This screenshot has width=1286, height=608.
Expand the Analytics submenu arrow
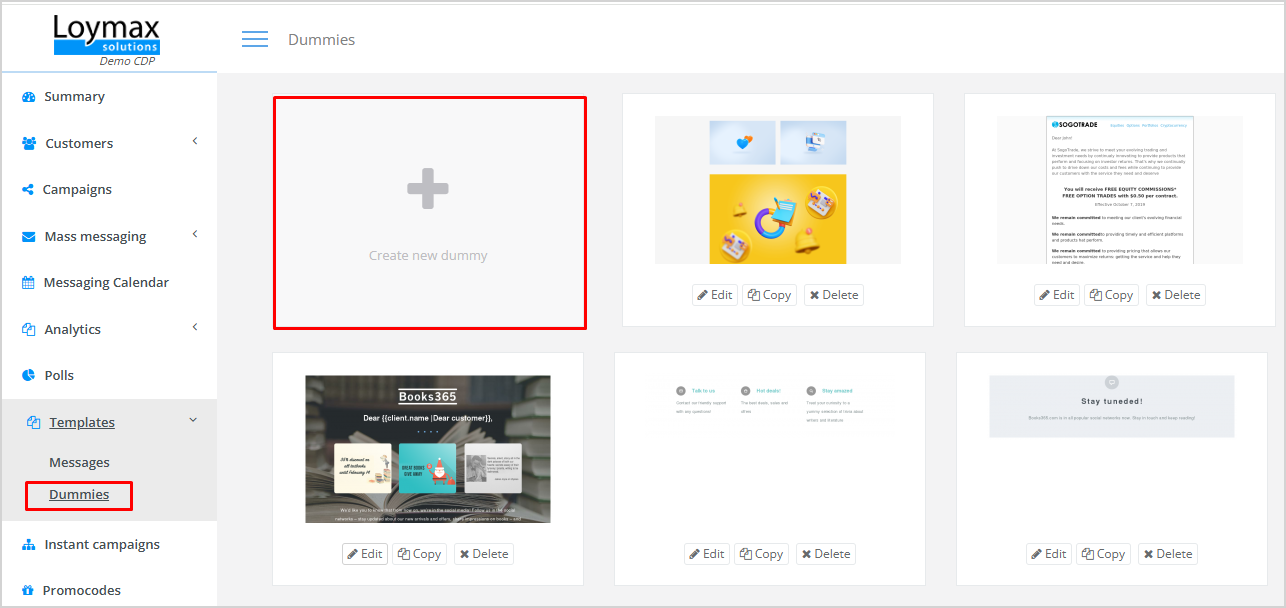pos(195,327)
